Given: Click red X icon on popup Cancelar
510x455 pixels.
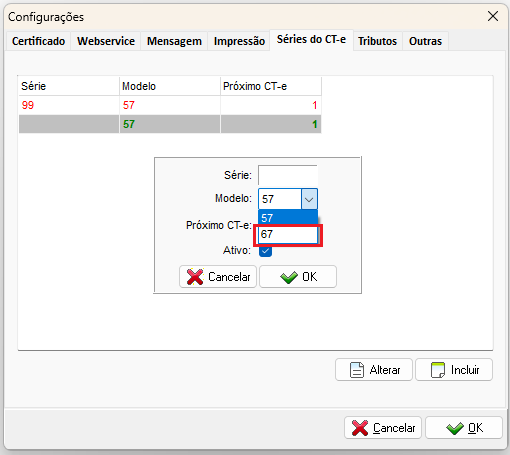Looking at the screenshot, I should pyautogui.click(x=195, y=277).
